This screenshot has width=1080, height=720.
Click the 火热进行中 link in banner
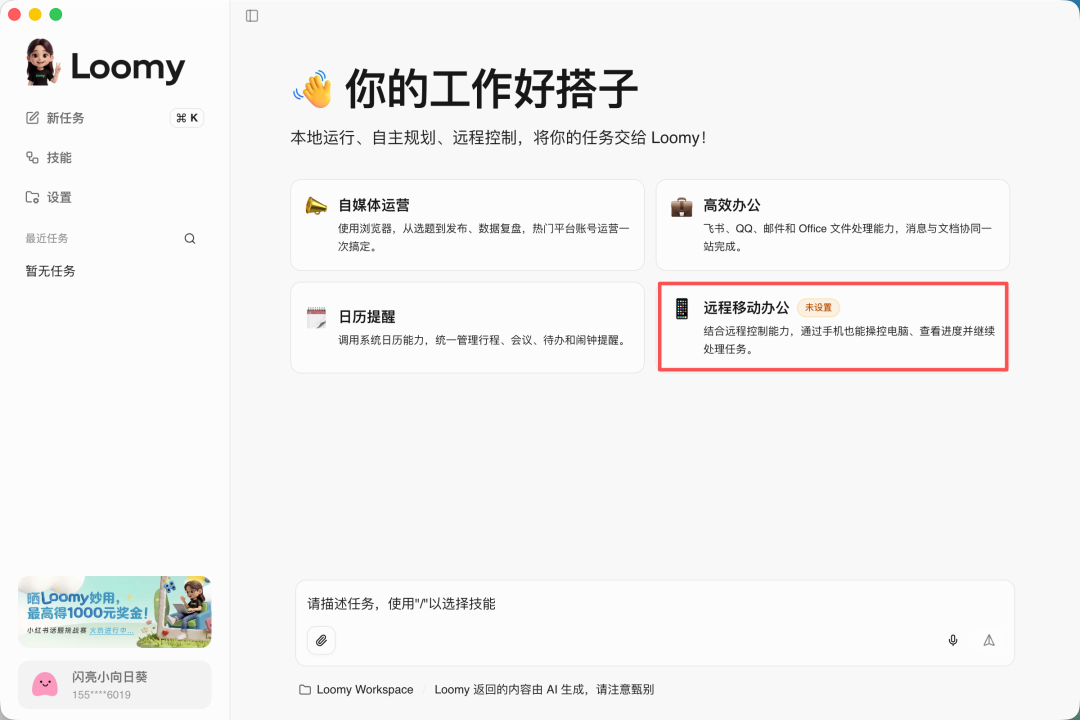(x=111, y=630)
